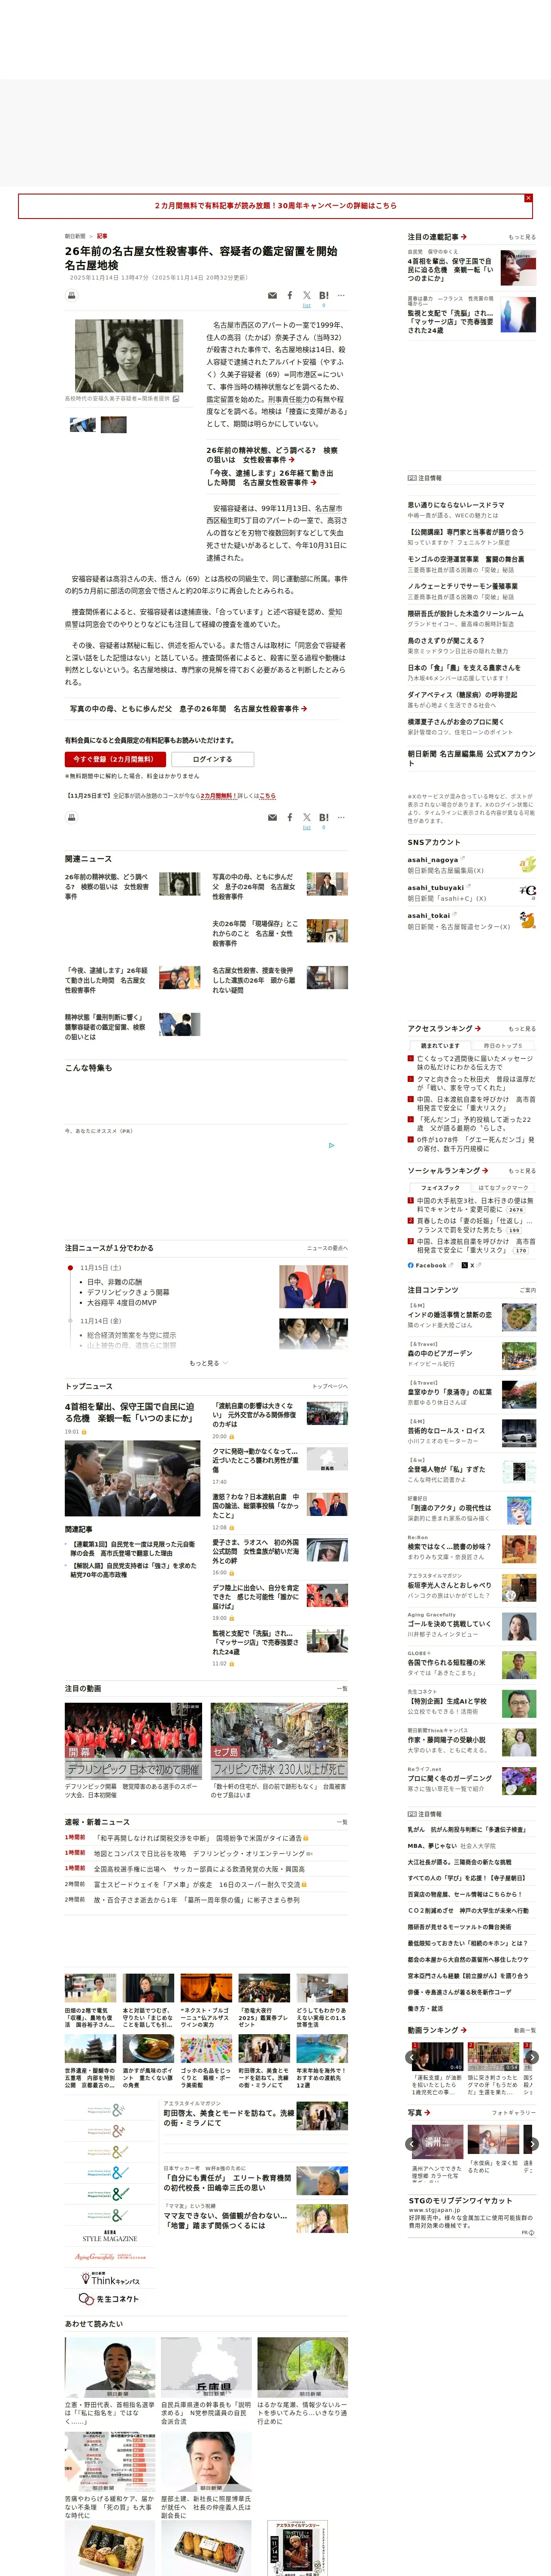The height and width of the screenshot is (2576, 551).
Task: Click previous arrow in 動画ランキング carousel
Action: (411, 2057)
